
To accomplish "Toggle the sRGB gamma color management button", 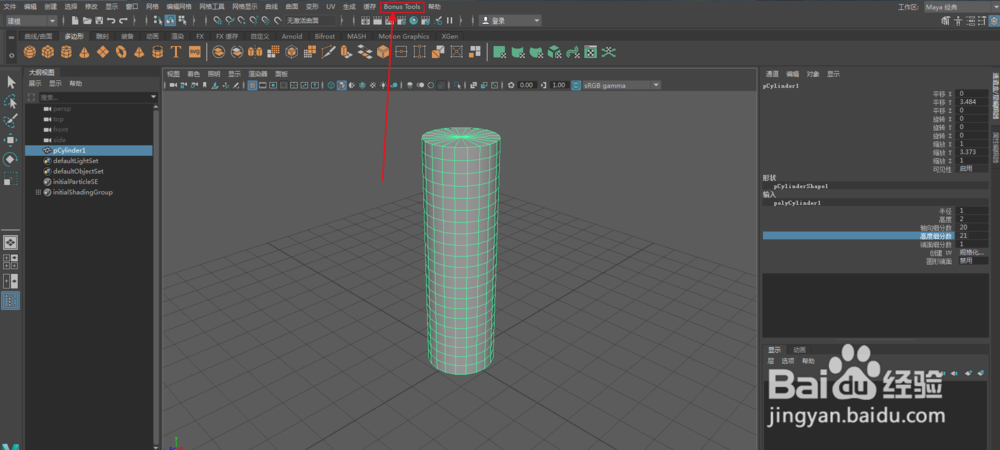I will tap(575, 85).
